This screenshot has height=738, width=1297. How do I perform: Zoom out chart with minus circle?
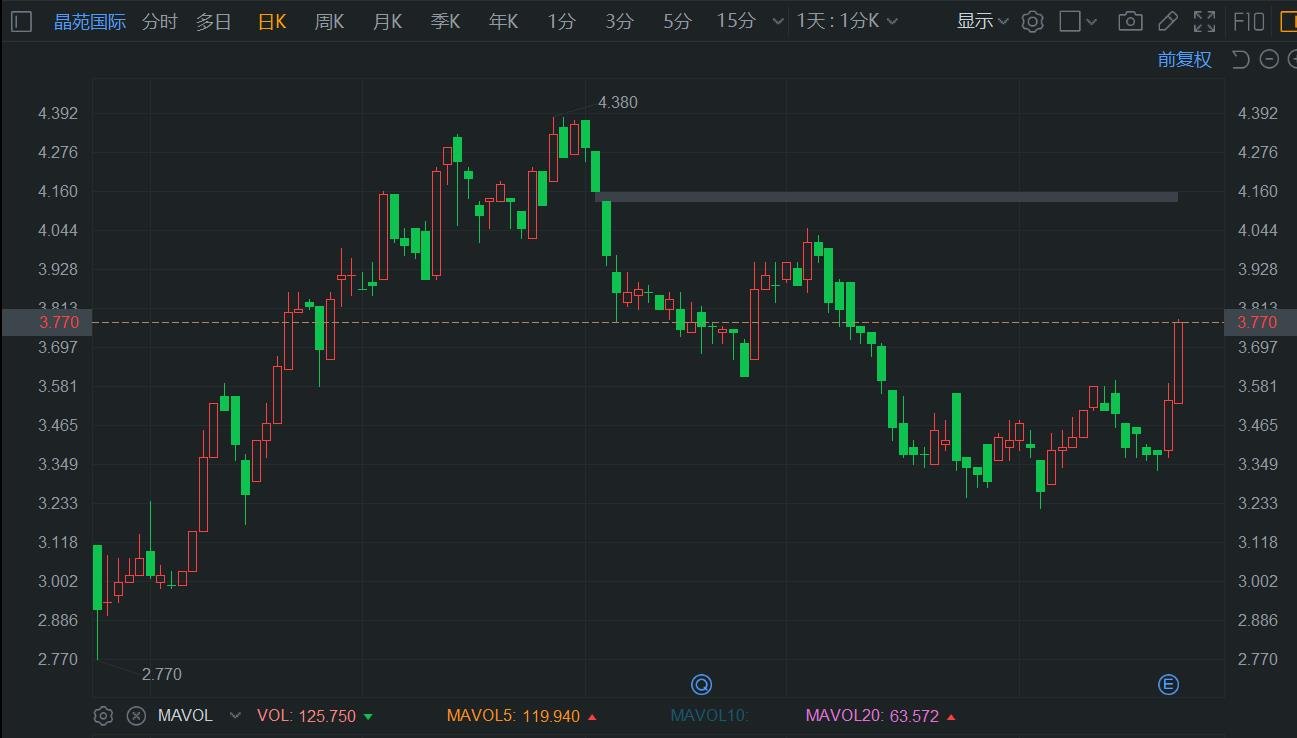click(x=1269, y=59)
